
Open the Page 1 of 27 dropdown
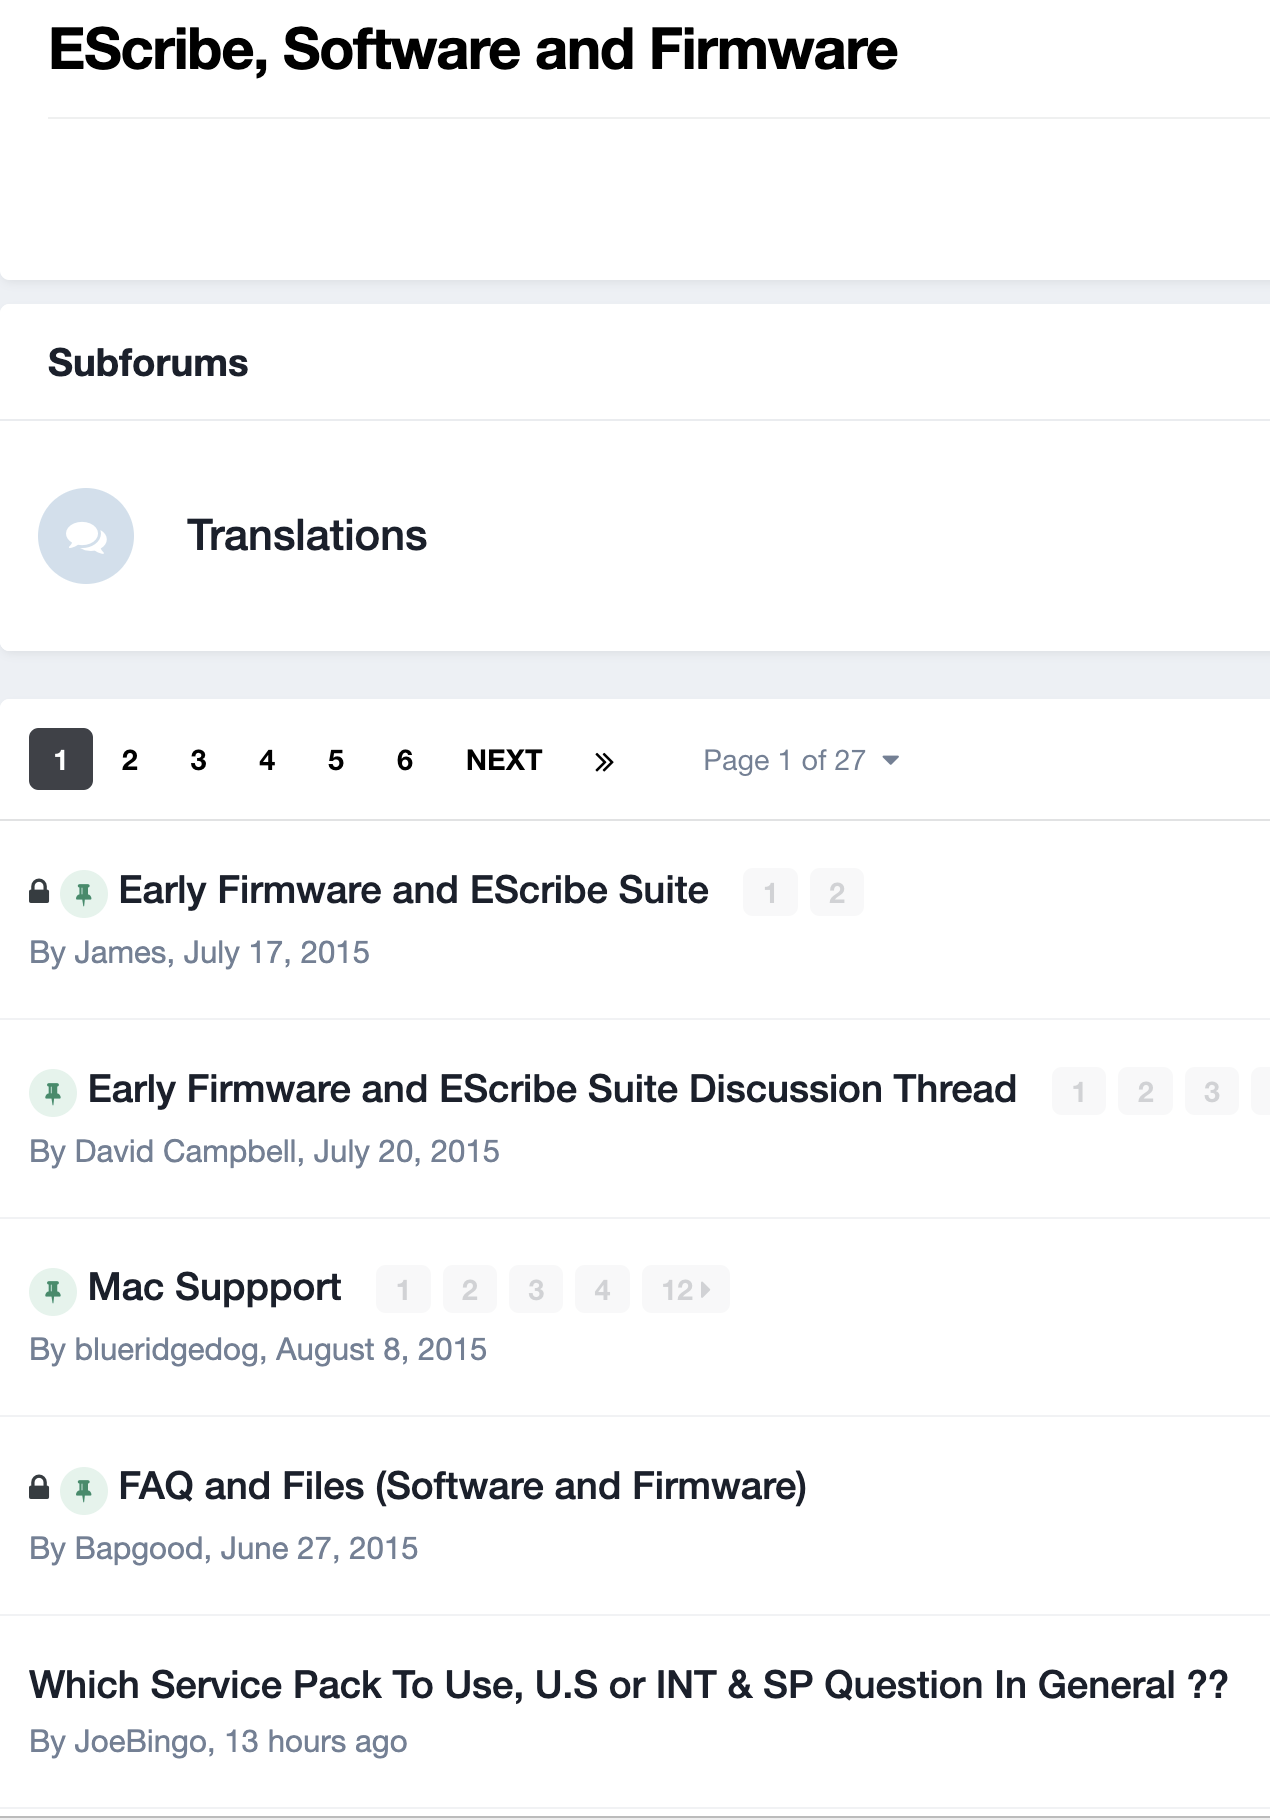pos(801,760)
